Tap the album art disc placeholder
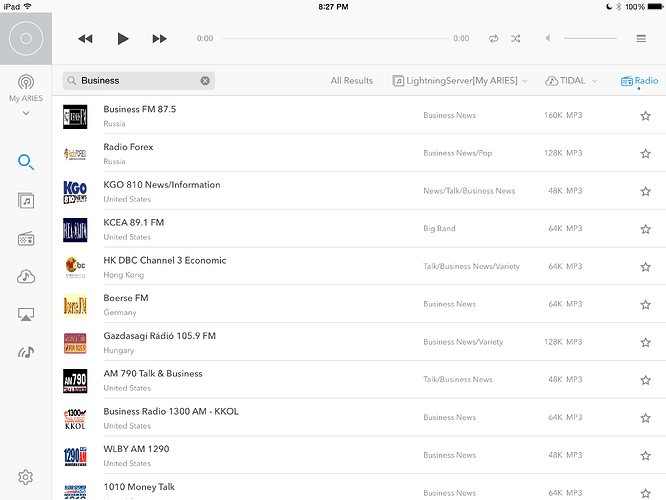Viewport: 666px width, 500px height. pyautogui.click(x=26, y=39)
